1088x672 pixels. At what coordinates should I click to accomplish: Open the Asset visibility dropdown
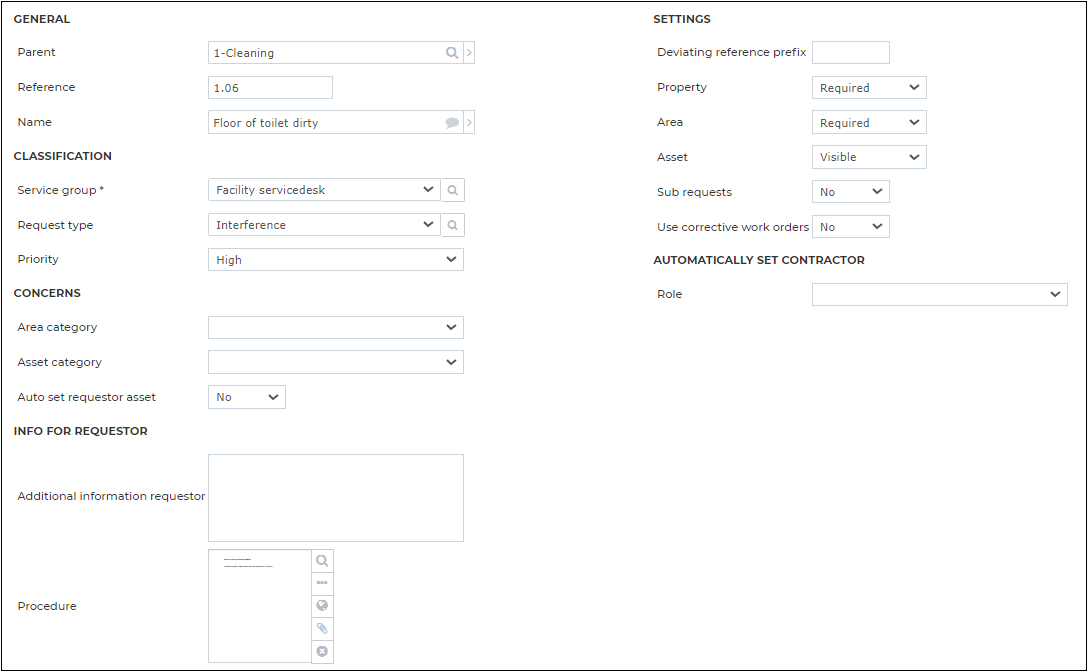869,157
